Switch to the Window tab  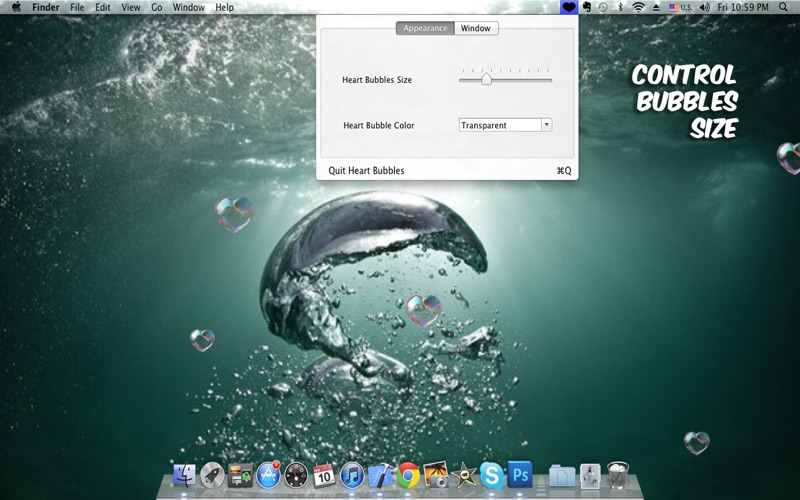pos(476,28)
